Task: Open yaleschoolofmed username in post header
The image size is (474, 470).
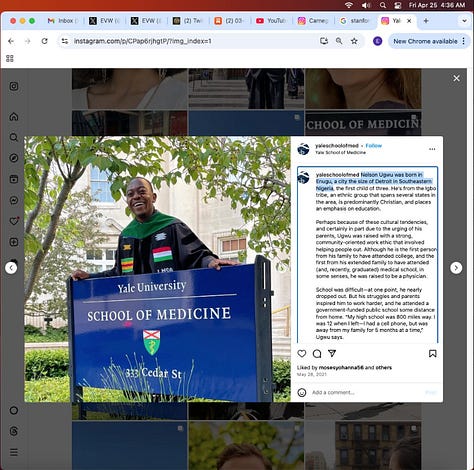Action: point(337,146)
